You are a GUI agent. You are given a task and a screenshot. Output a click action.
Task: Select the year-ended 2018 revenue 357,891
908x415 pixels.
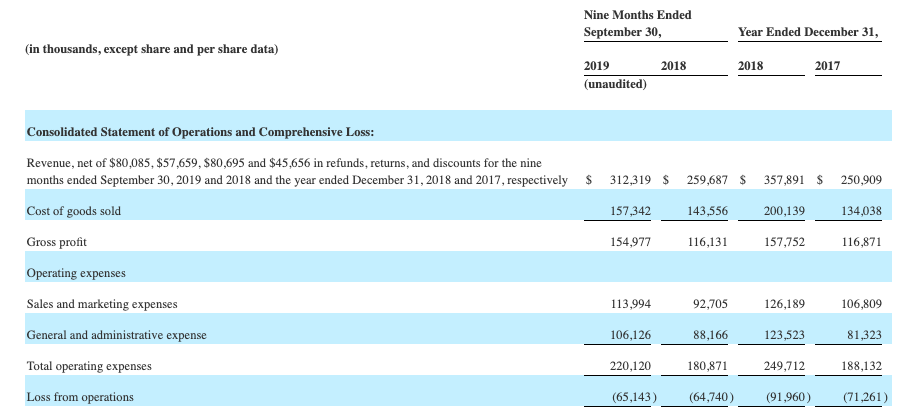pyautogui.click(x=784, y=180)
